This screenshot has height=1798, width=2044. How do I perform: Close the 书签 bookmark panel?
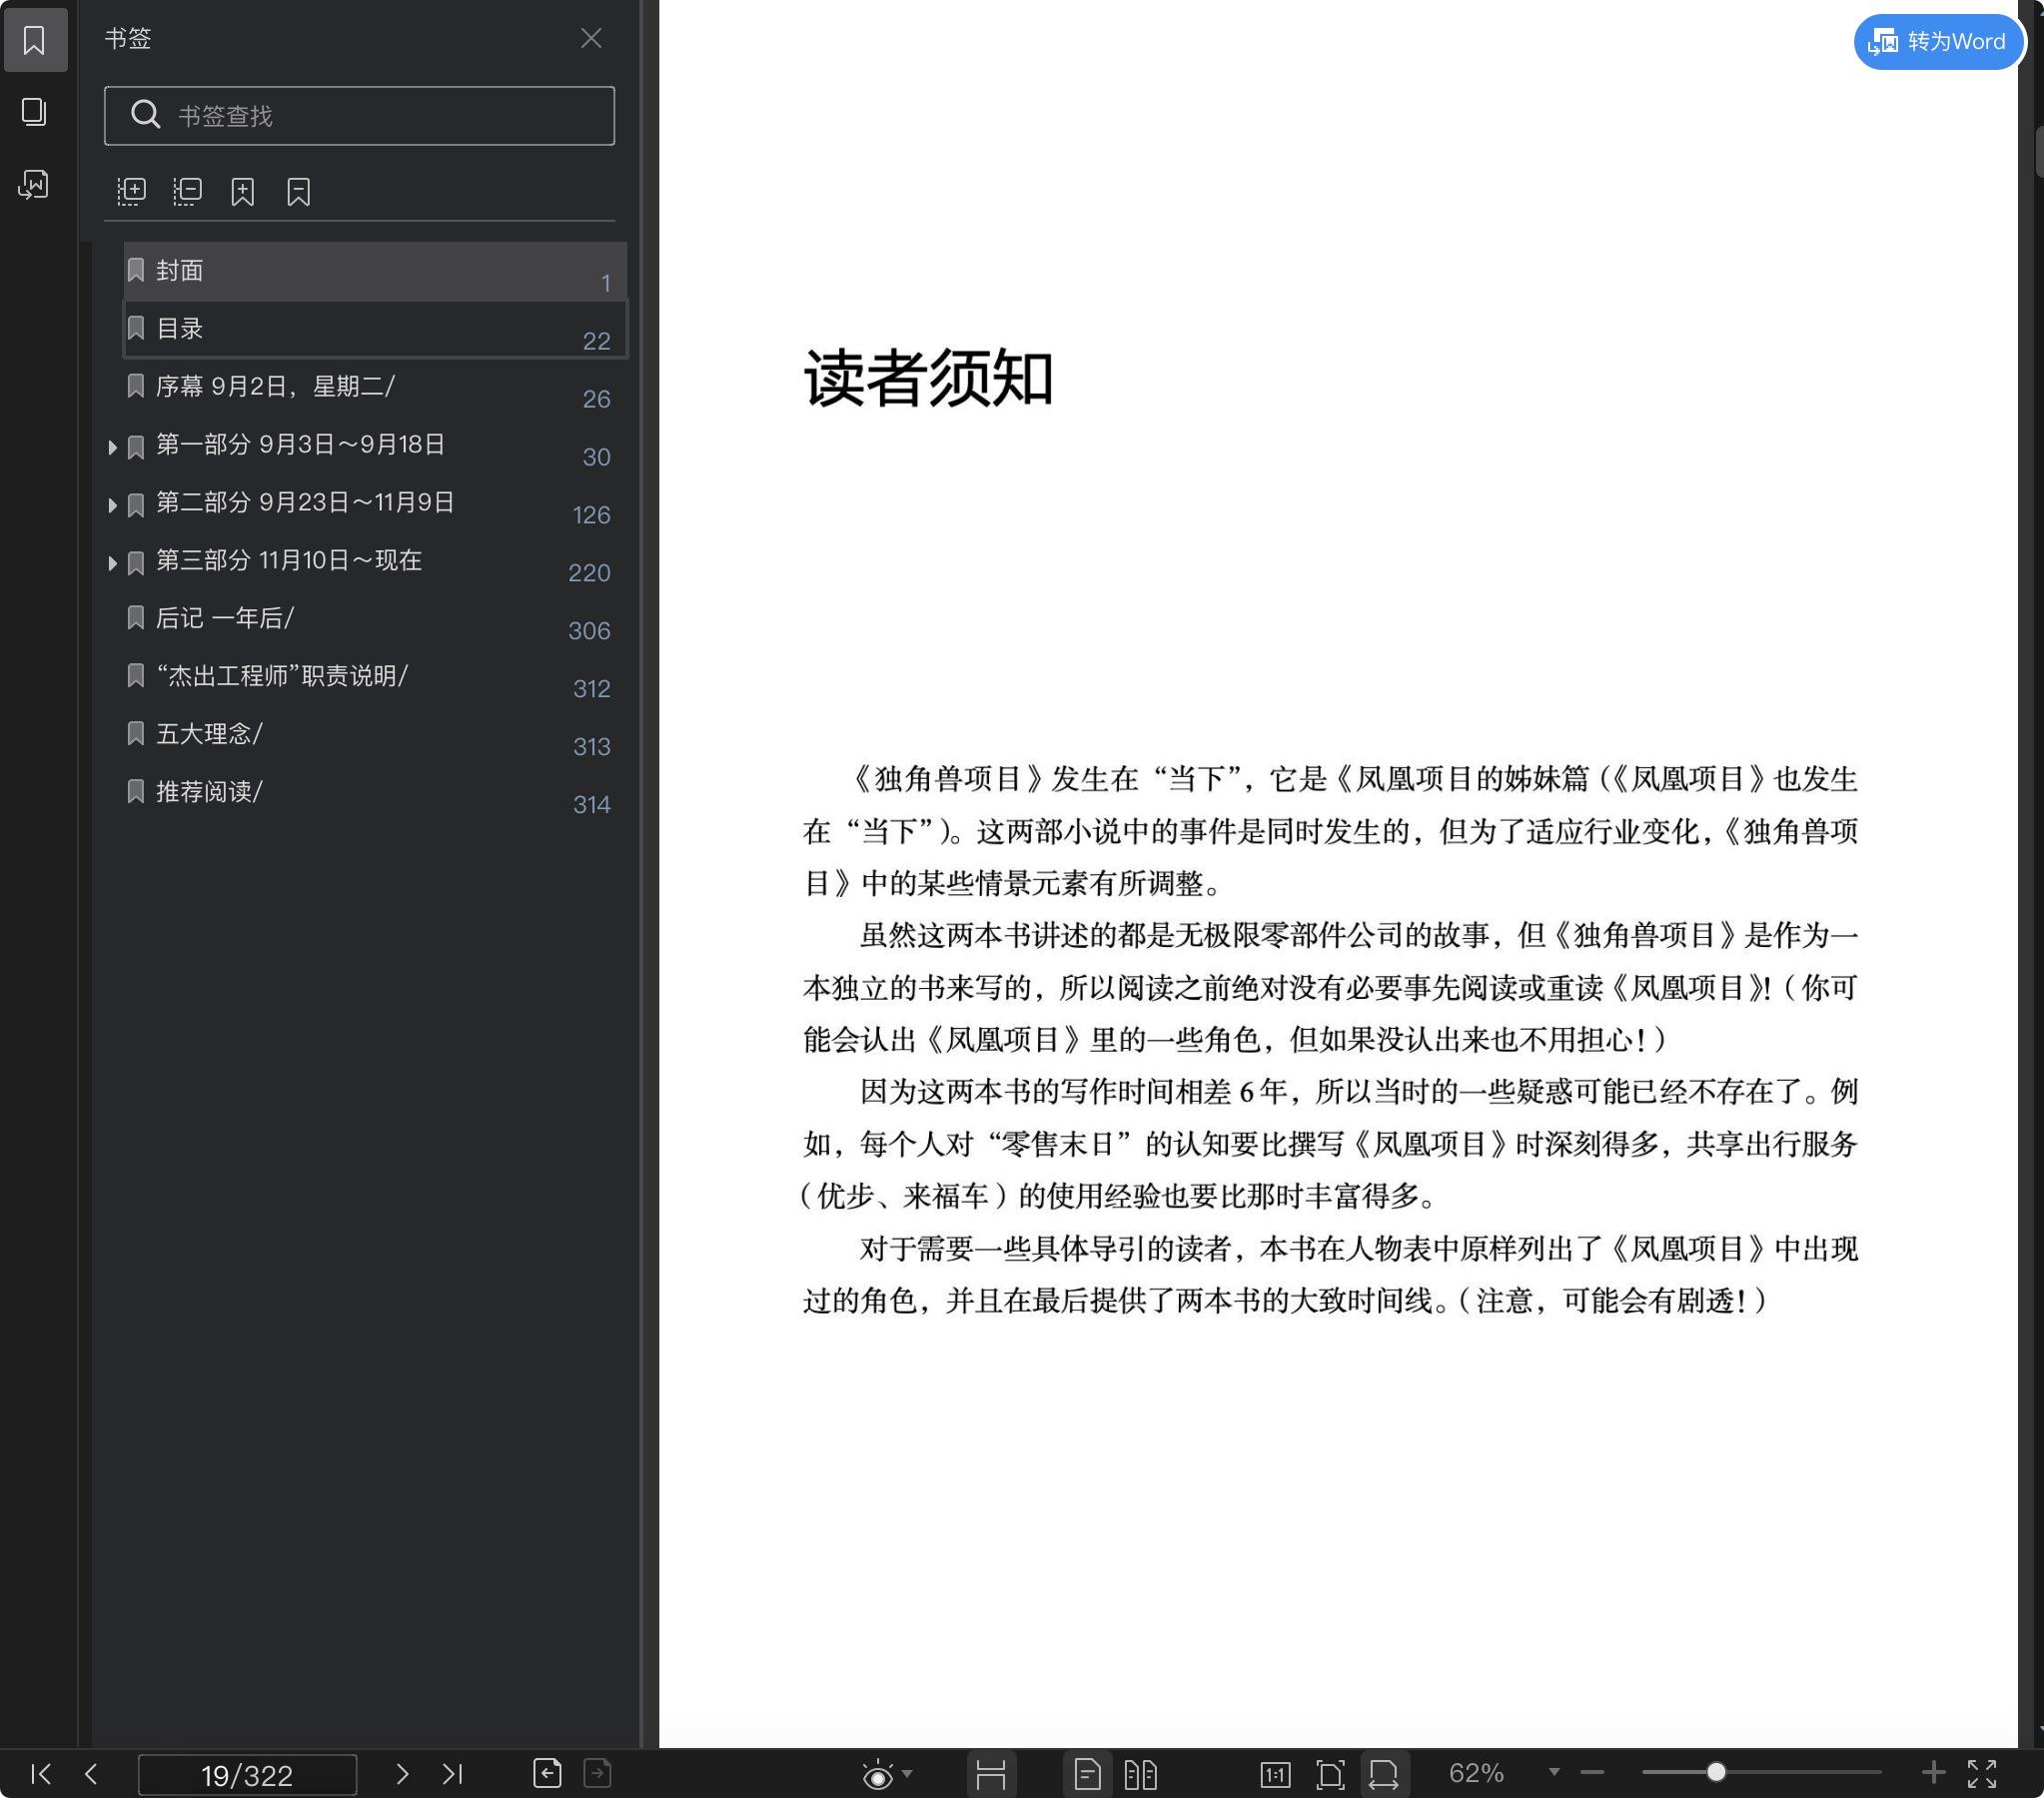click(x=591, y=38)
